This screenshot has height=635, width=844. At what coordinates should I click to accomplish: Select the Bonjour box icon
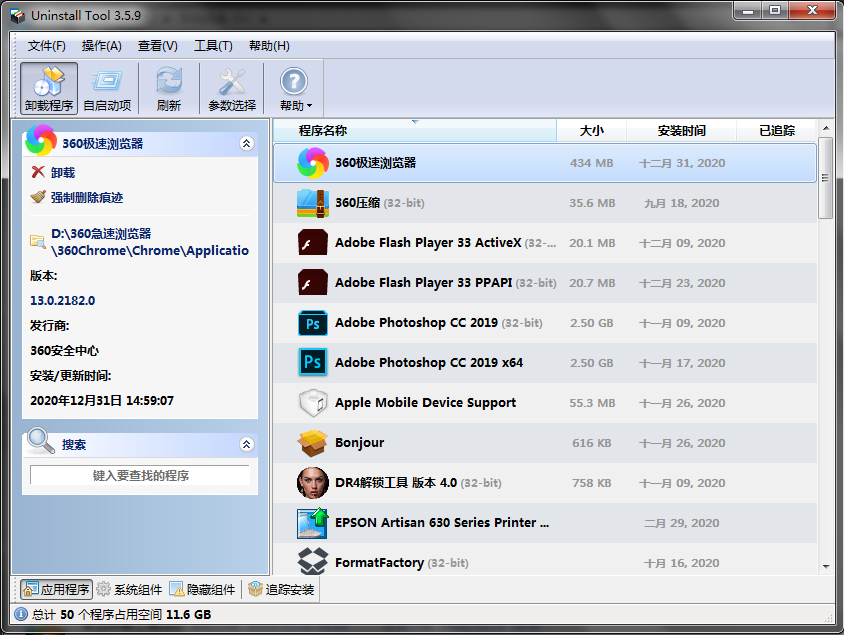(313, 443)
